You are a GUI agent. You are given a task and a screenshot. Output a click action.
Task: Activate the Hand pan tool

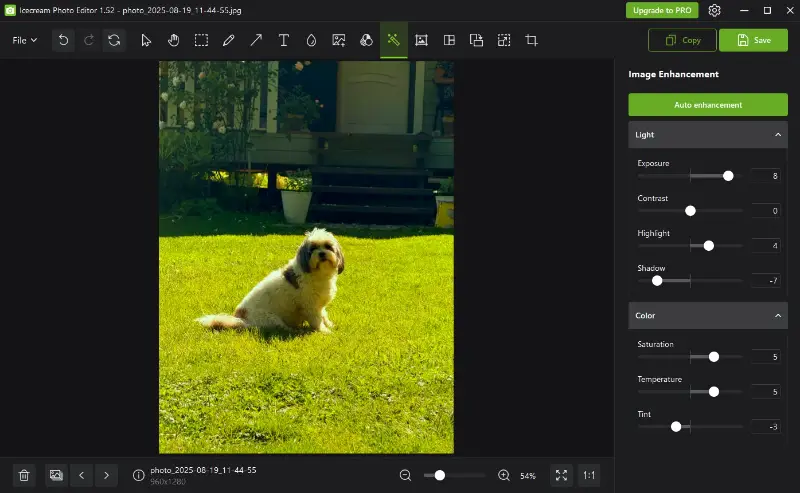click(x=173, y=40)
